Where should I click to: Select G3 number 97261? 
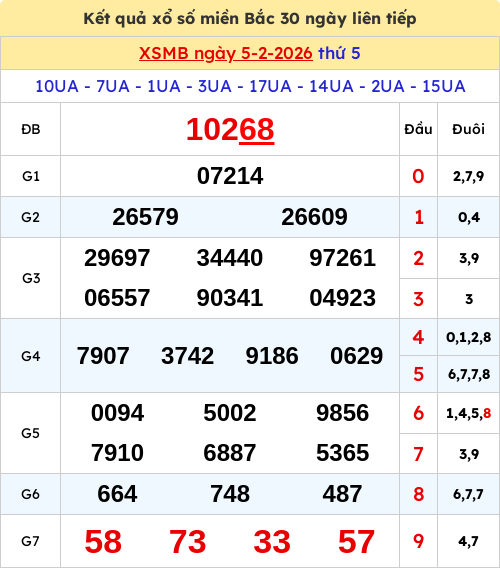(342, 258)
